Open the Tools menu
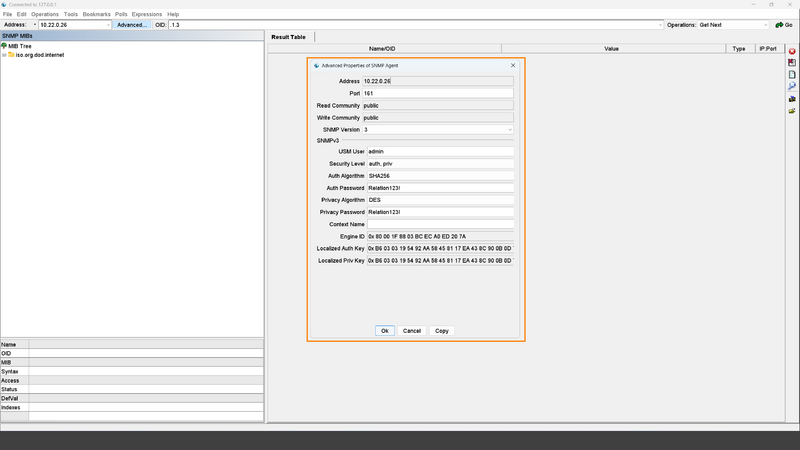The image size is (800, 450). (71, 14)
